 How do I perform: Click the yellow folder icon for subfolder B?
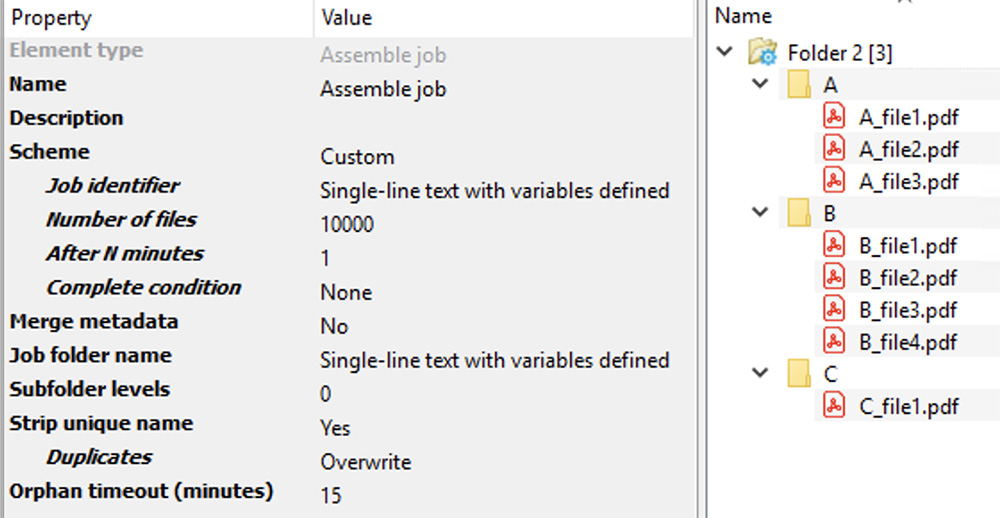point(799,213)
